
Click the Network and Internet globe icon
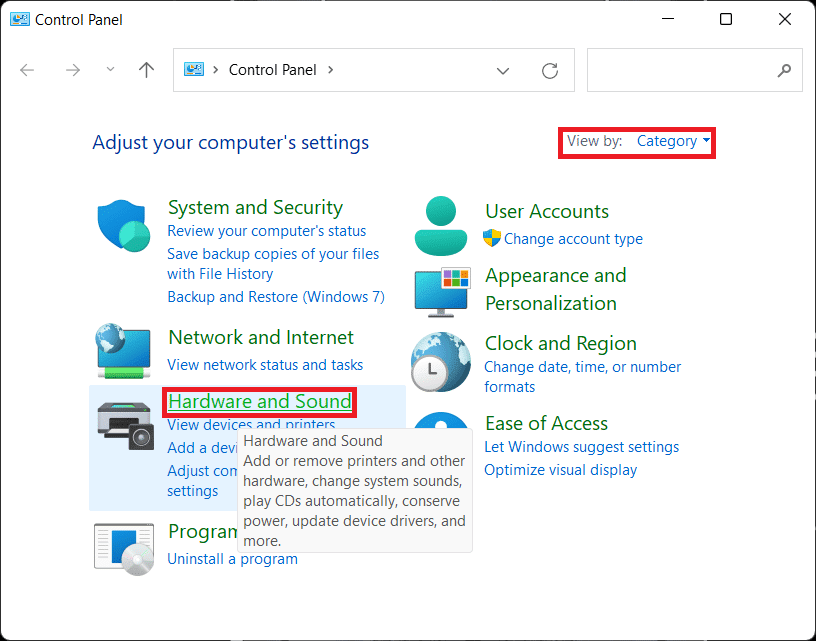[123, 351]
